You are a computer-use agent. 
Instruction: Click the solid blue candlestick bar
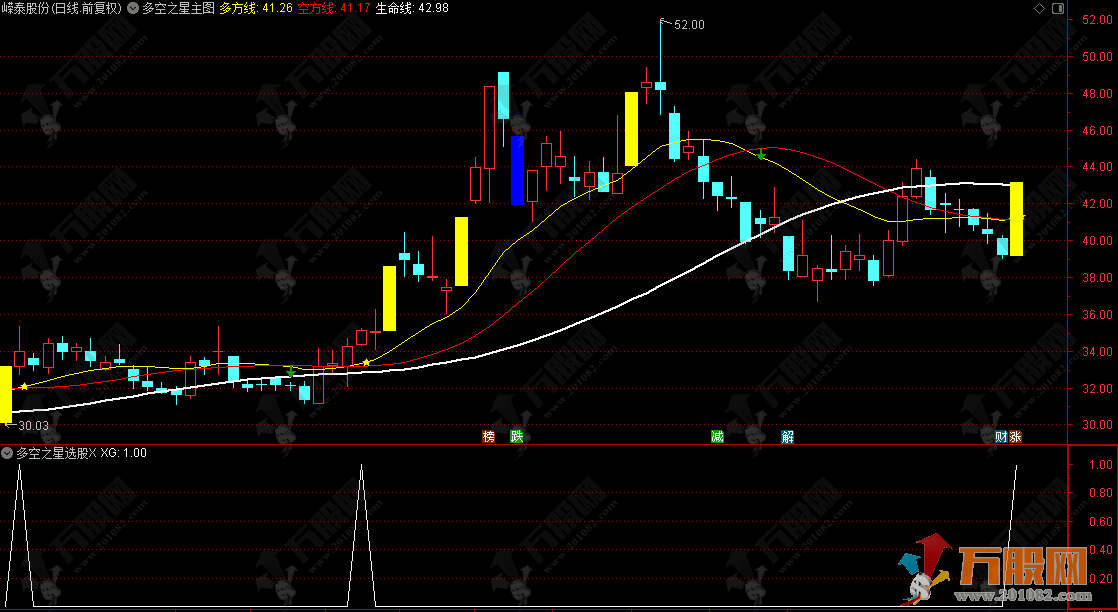(x=517, y=170)
